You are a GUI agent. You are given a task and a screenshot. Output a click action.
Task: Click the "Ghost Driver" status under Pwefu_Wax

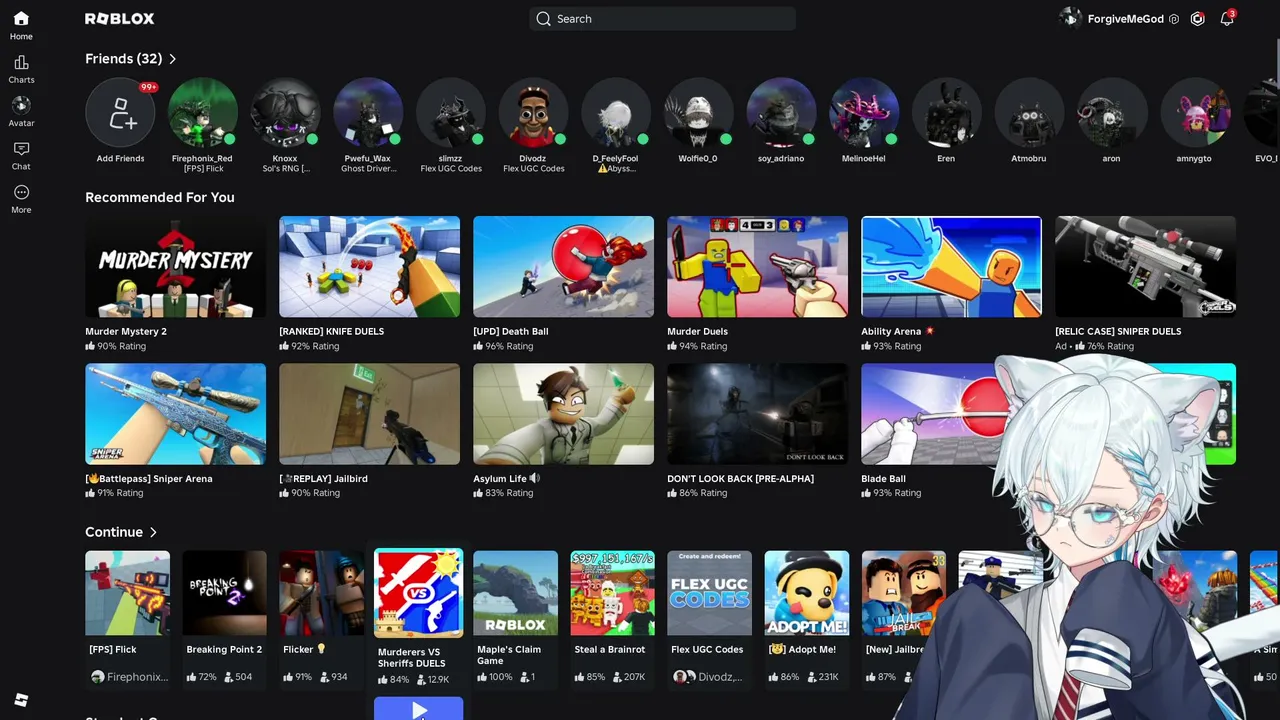point(368,169)
